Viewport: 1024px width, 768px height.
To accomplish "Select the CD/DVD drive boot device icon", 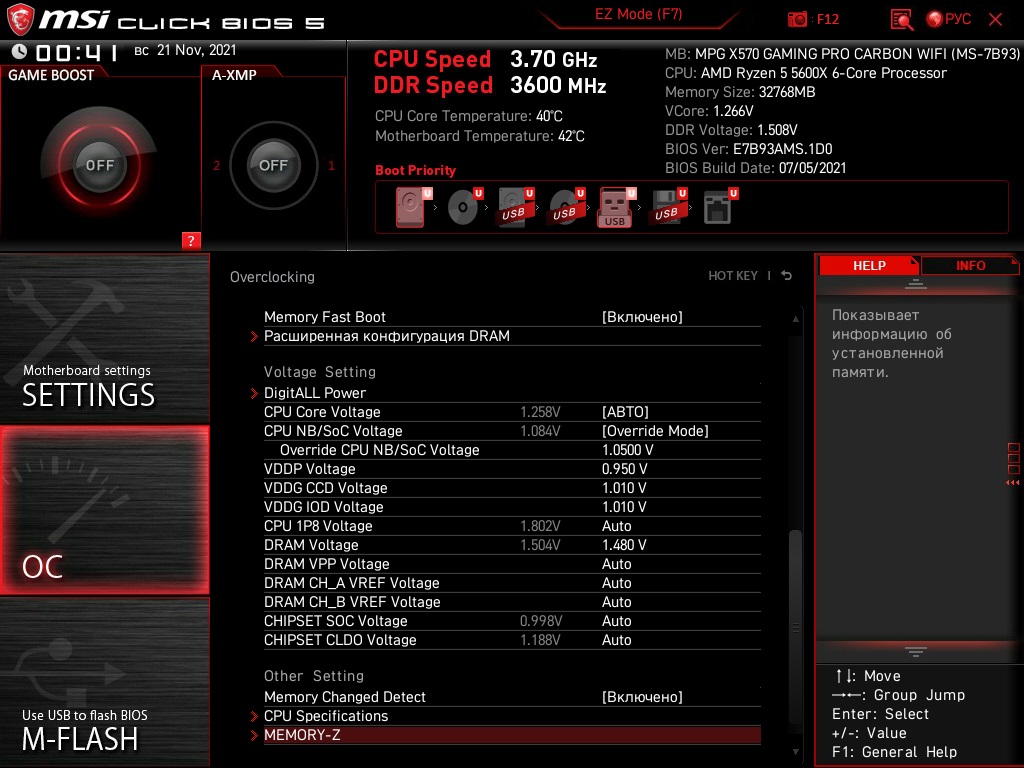I will (465, 207).
